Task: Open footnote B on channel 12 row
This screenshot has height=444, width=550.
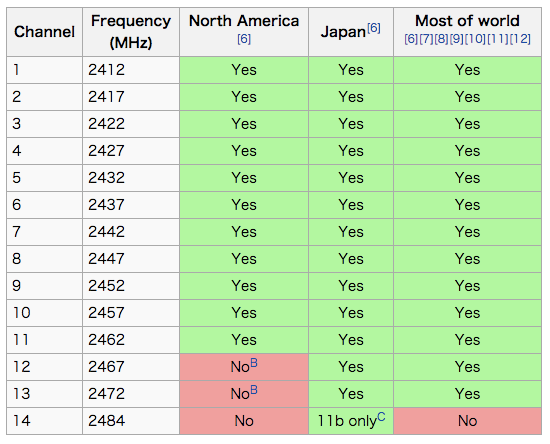Action: click(254, 363)
